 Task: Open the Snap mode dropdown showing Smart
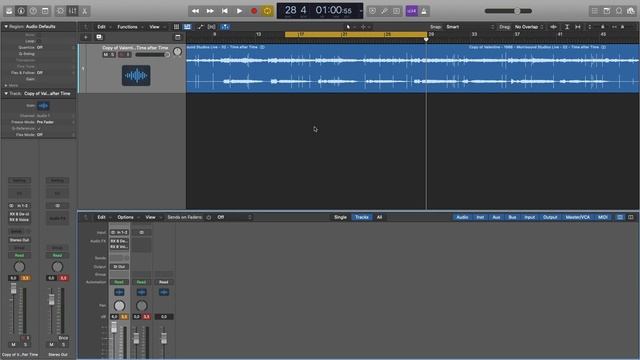(469, 27)
